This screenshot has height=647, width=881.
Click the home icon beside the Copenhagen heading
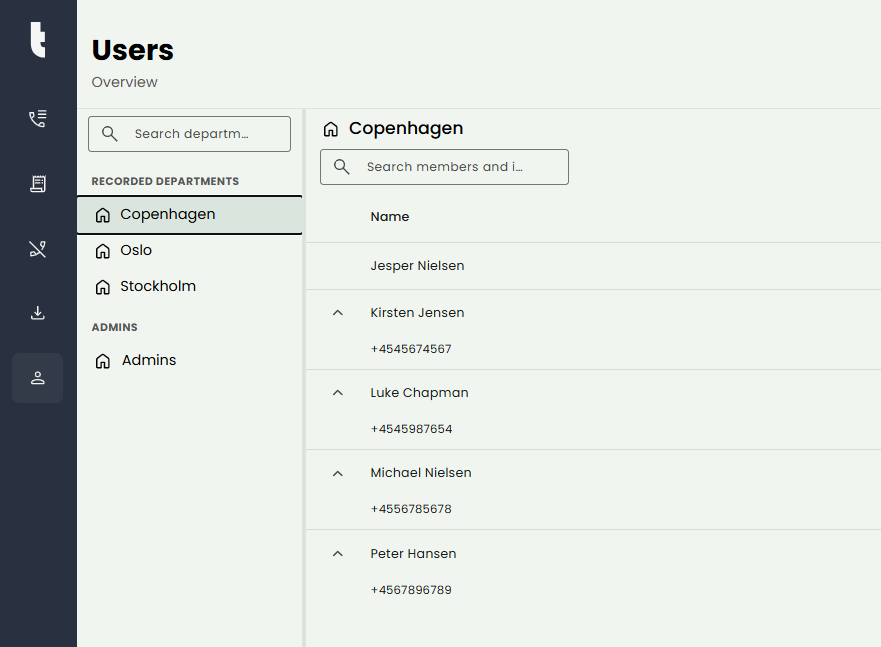click(x=330, y=129)
